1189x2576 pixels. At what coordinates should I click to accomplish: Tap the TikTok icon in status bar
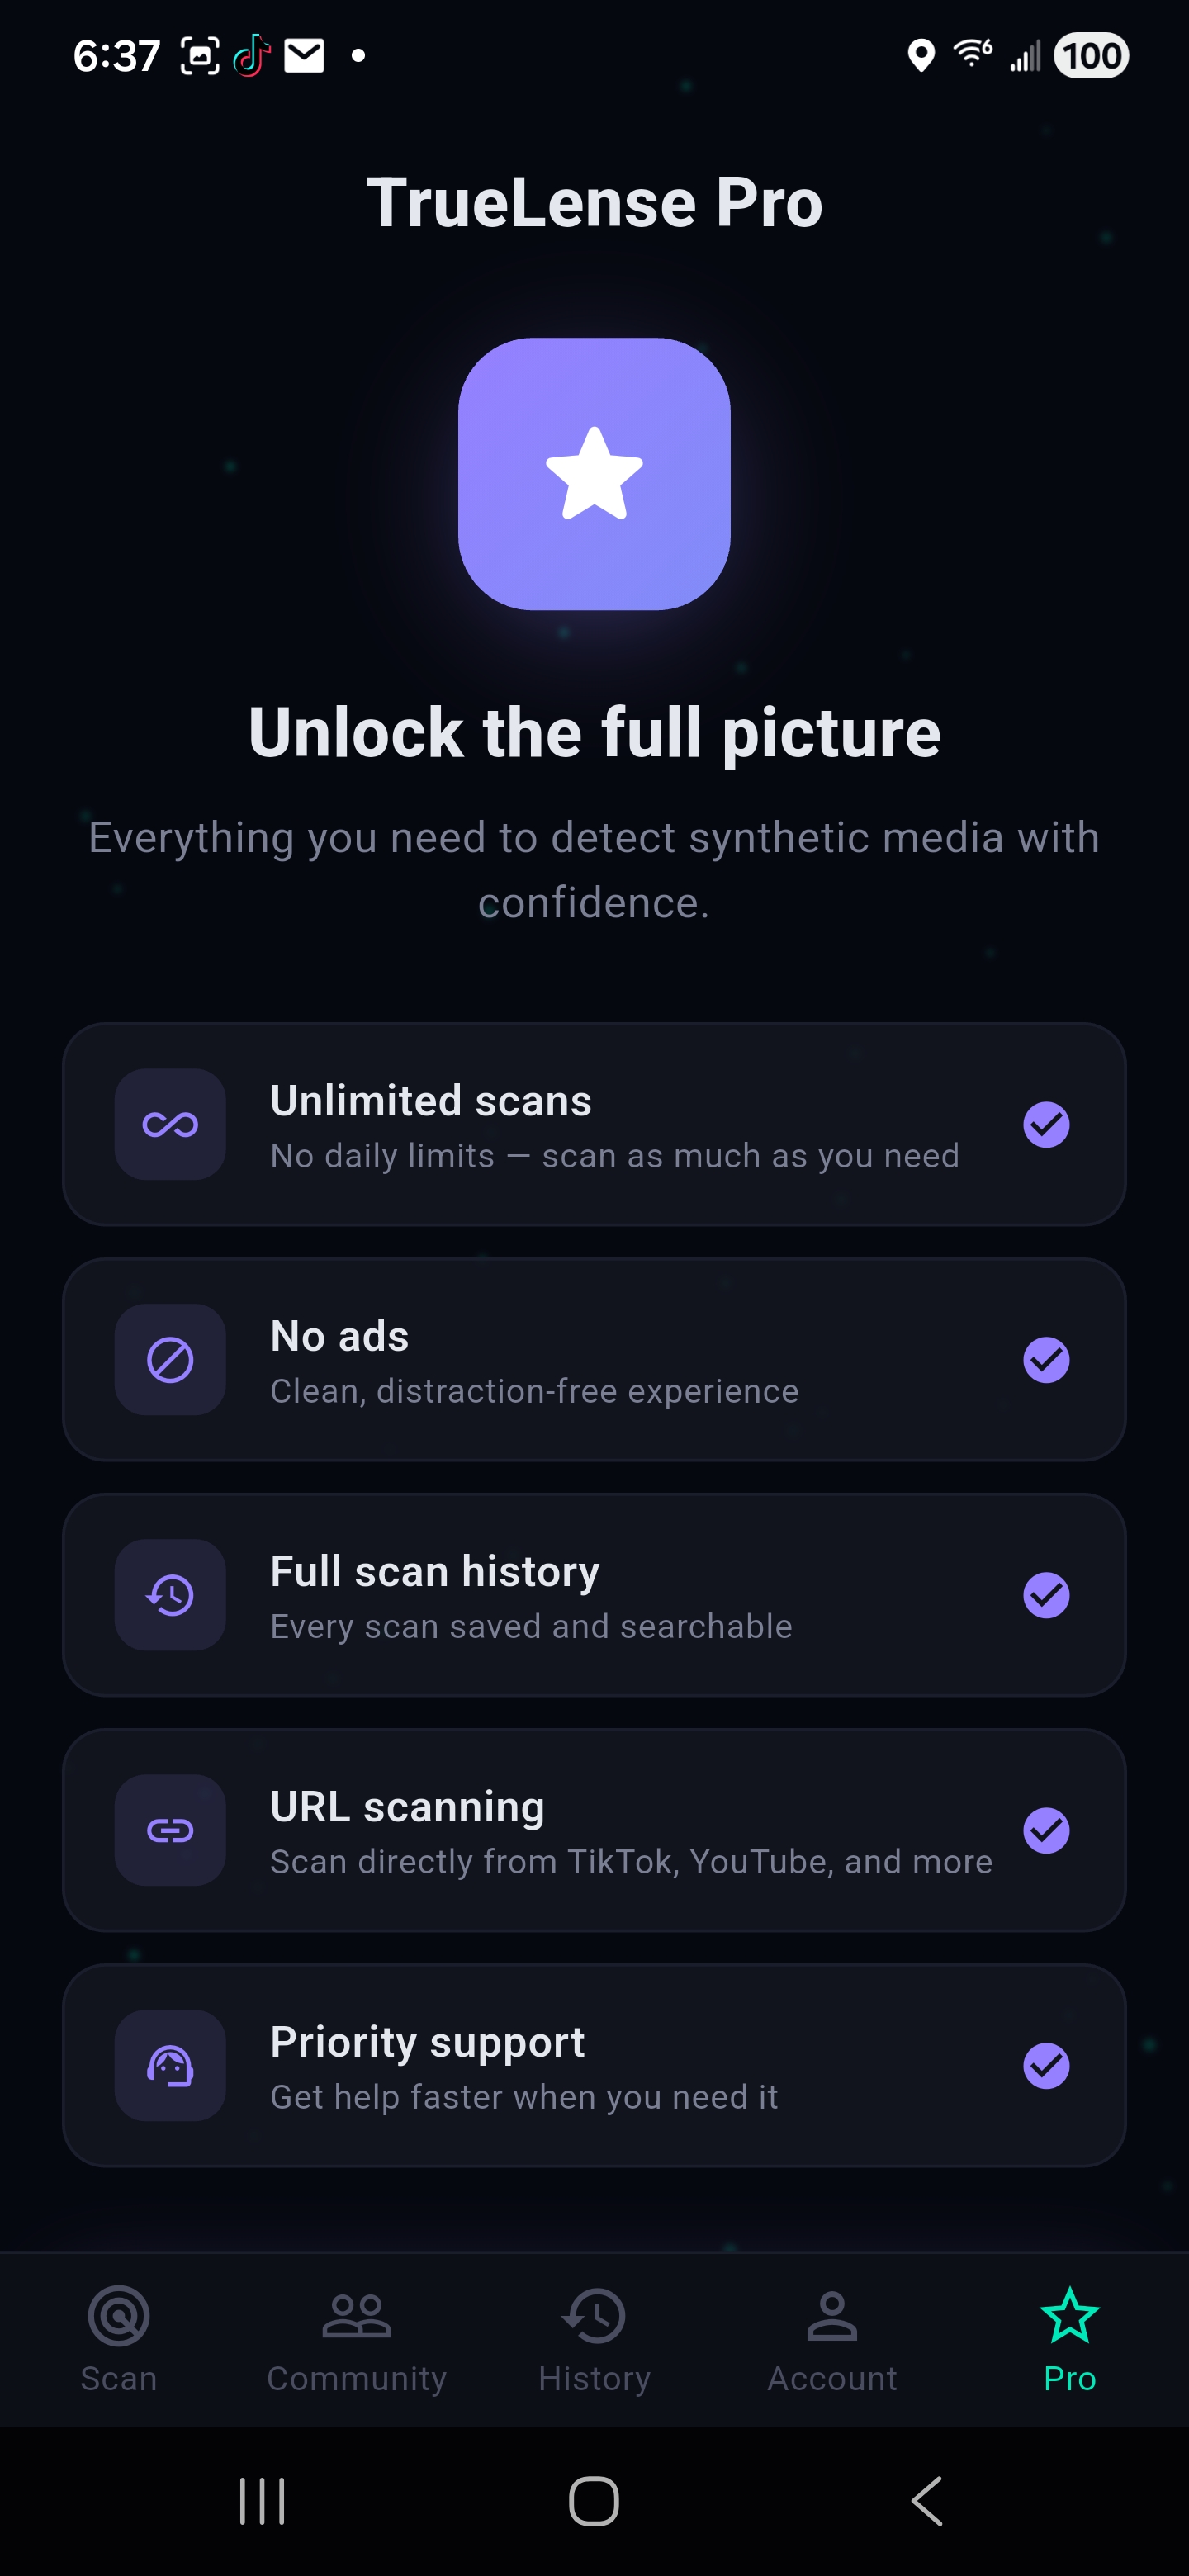[x=252, y=56]
